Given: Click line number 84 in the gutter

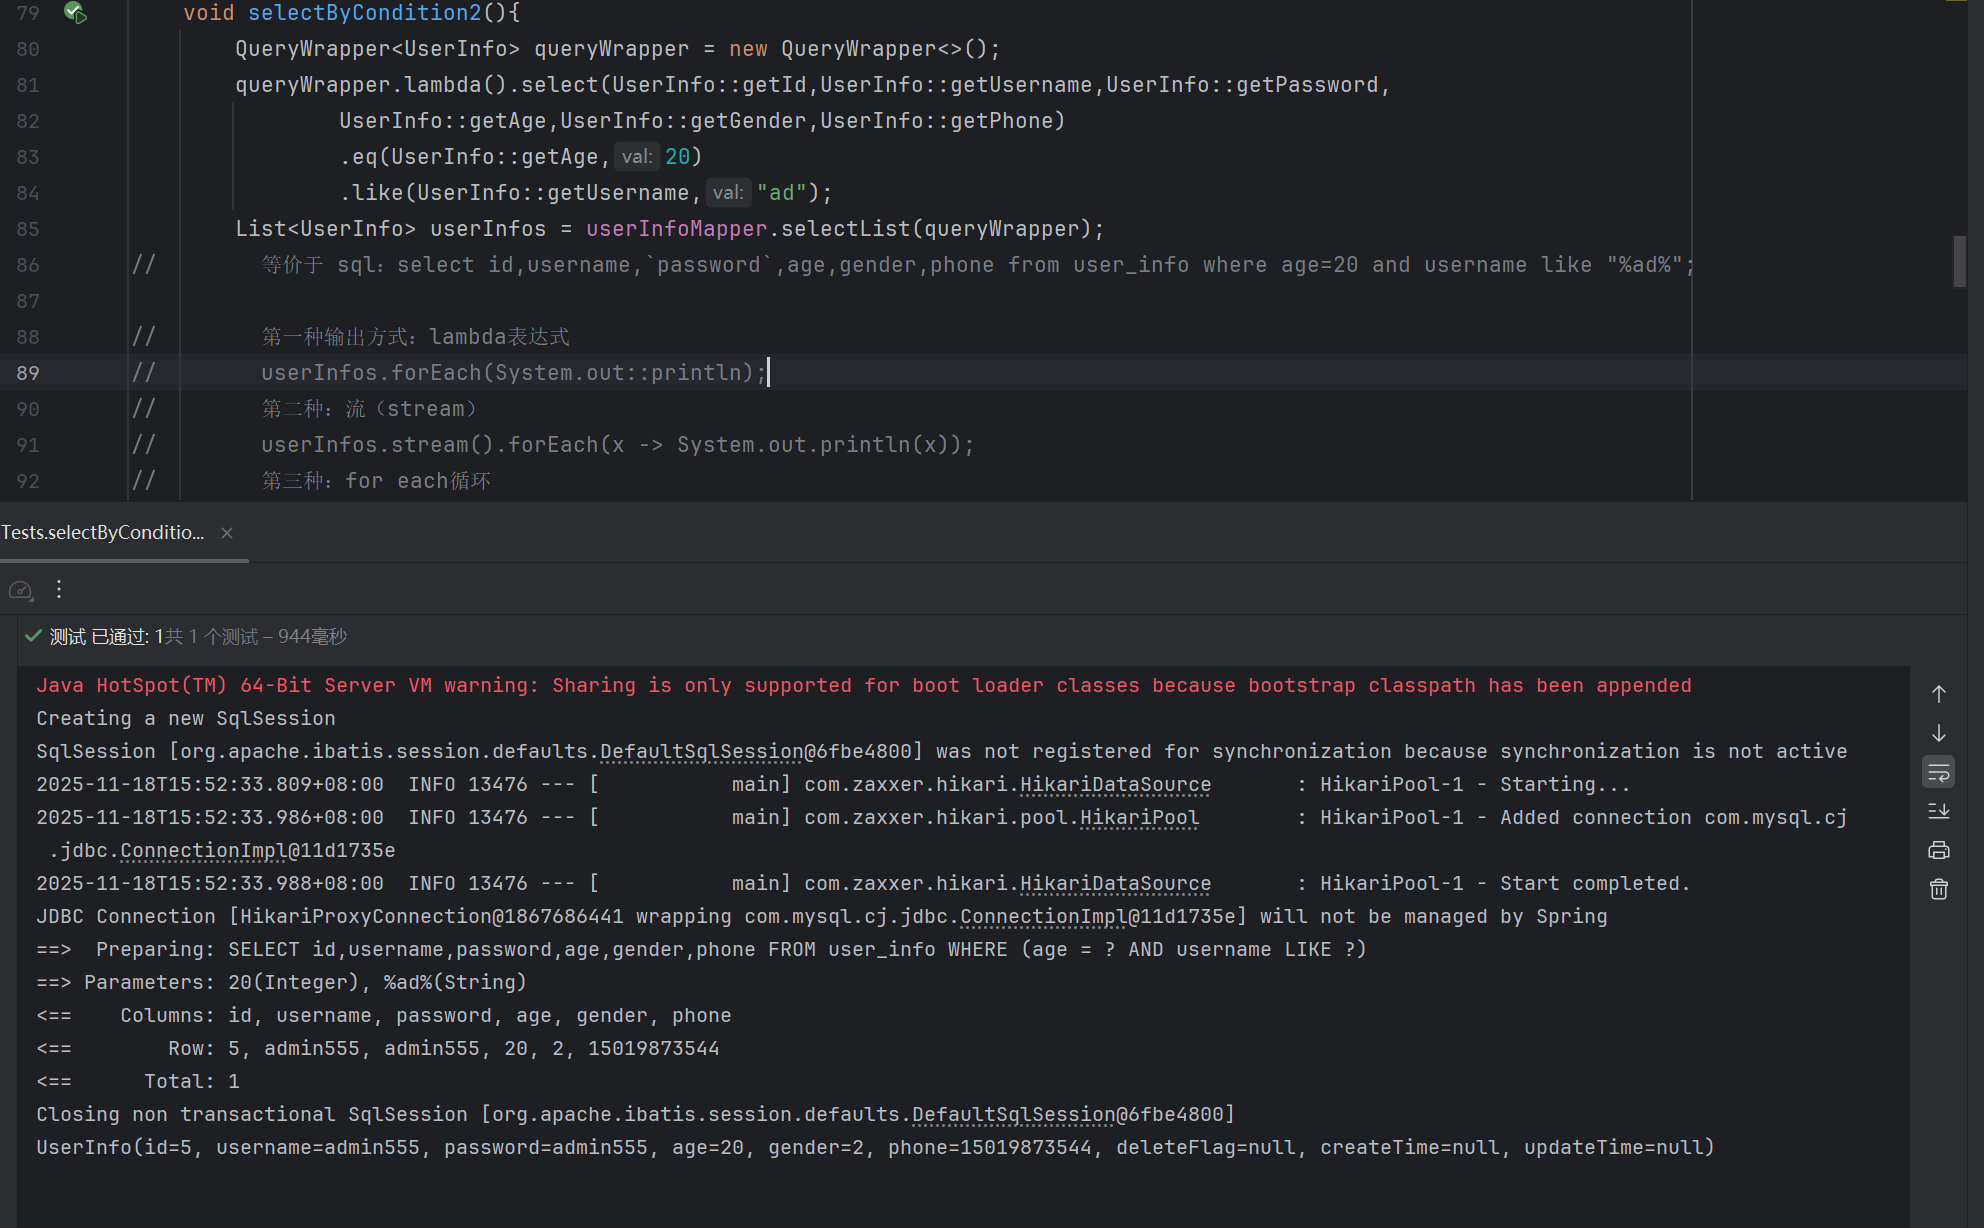Looking at the screenshot, I should (x=28, y=193).
